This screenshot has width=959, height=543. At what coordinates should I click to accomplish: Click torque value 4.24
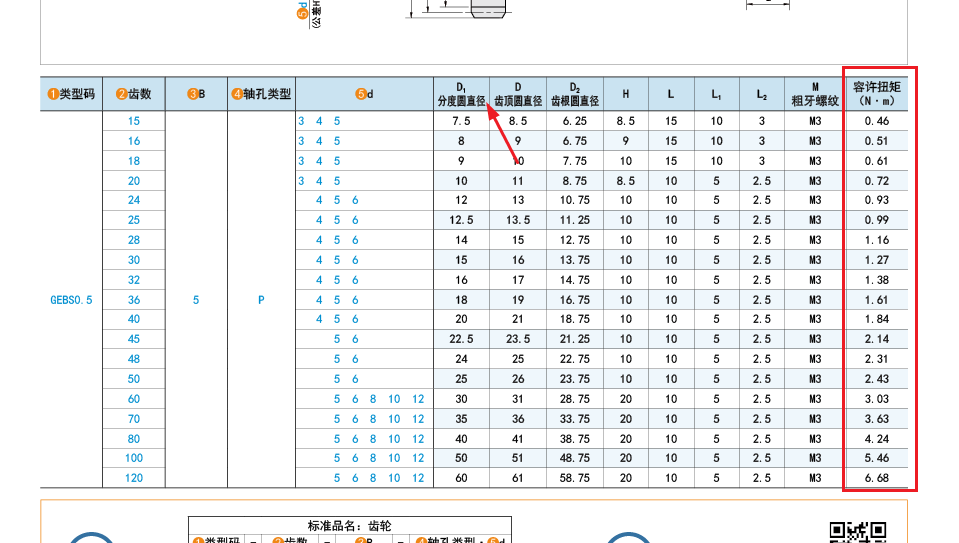877,439
